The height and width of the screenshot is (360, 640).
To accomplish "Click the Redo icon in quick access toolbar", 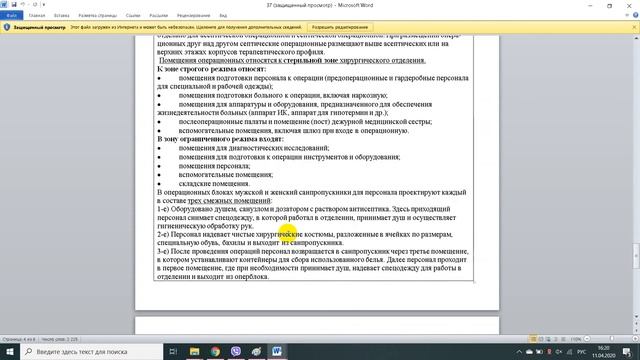I will (35, 4).
